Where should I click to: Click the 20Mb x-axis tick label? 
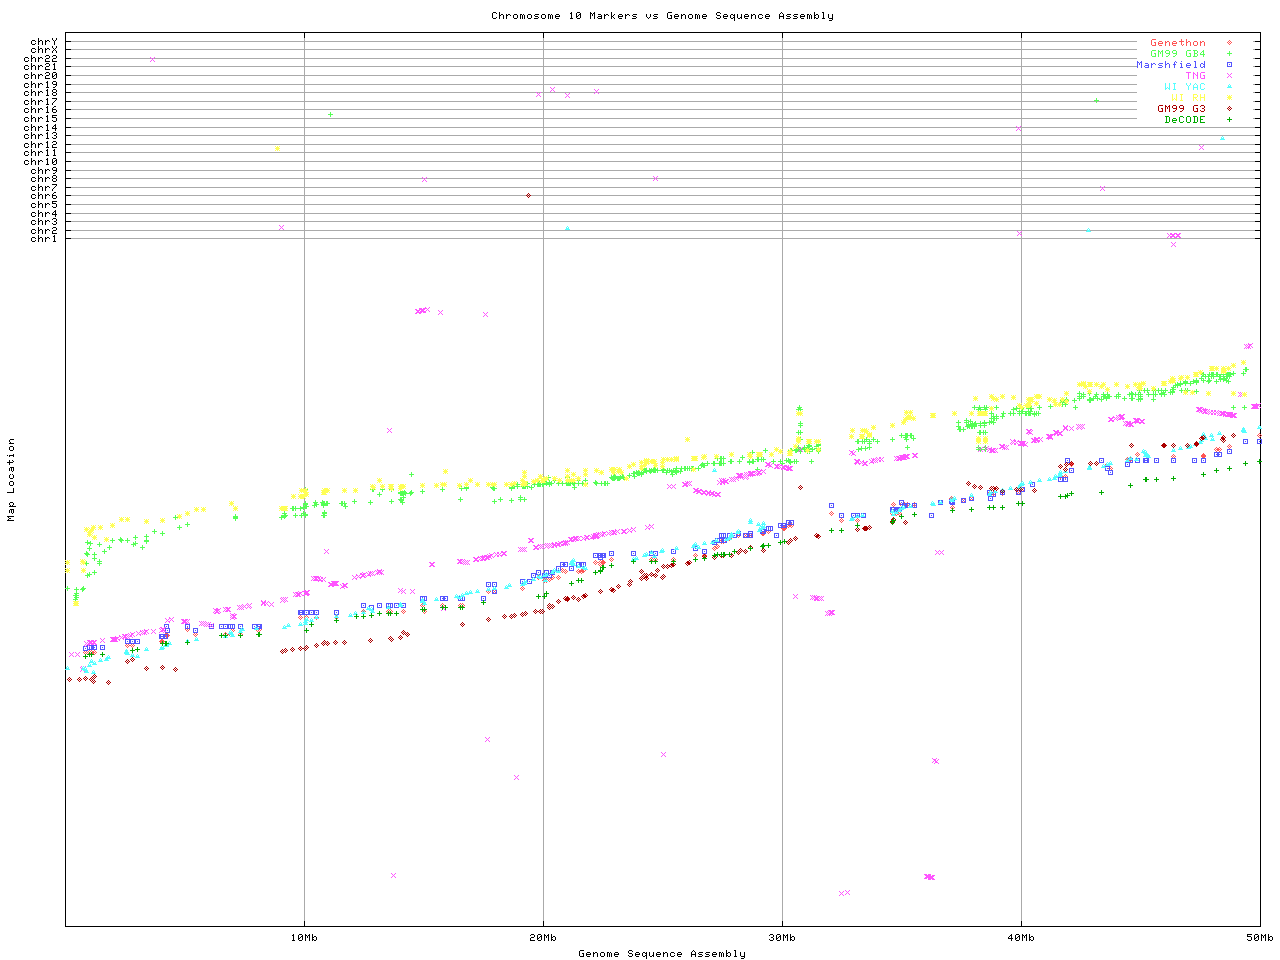(x=543, y=938)
